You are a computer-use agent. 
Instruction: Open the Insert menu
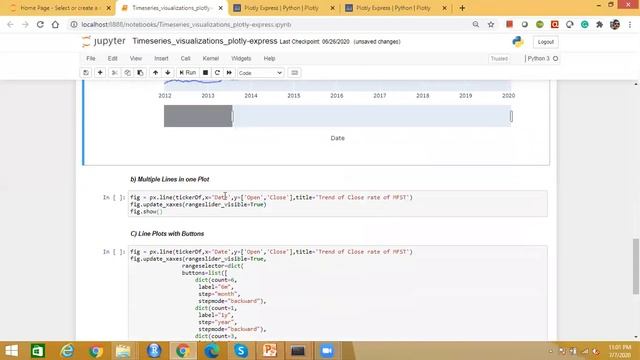(x=161, y=58)
